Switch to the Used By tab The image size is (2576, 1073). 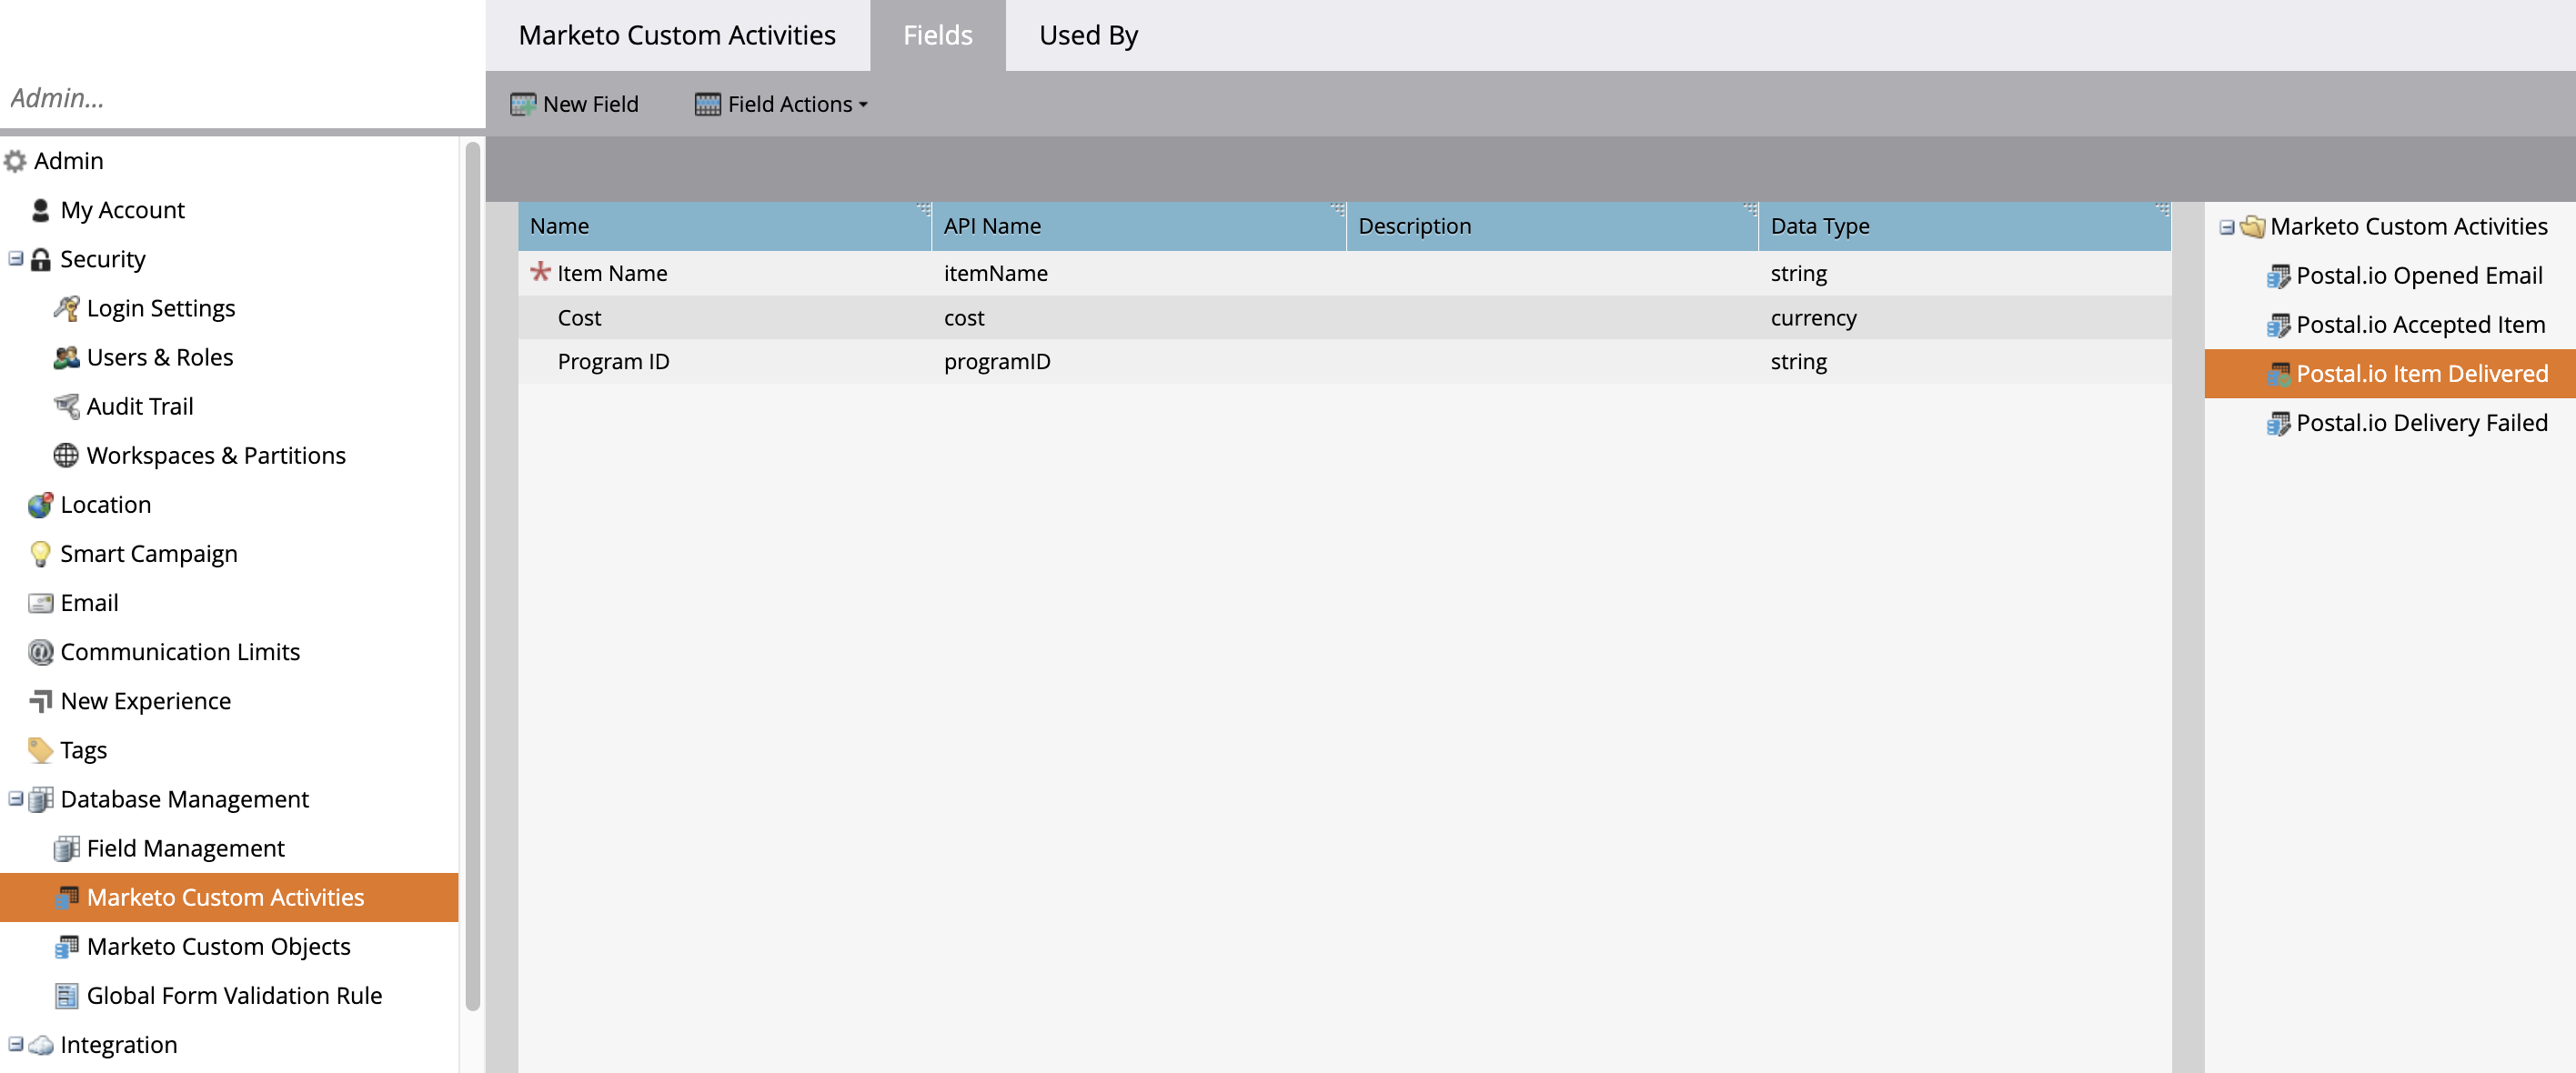pos(1087,35)
